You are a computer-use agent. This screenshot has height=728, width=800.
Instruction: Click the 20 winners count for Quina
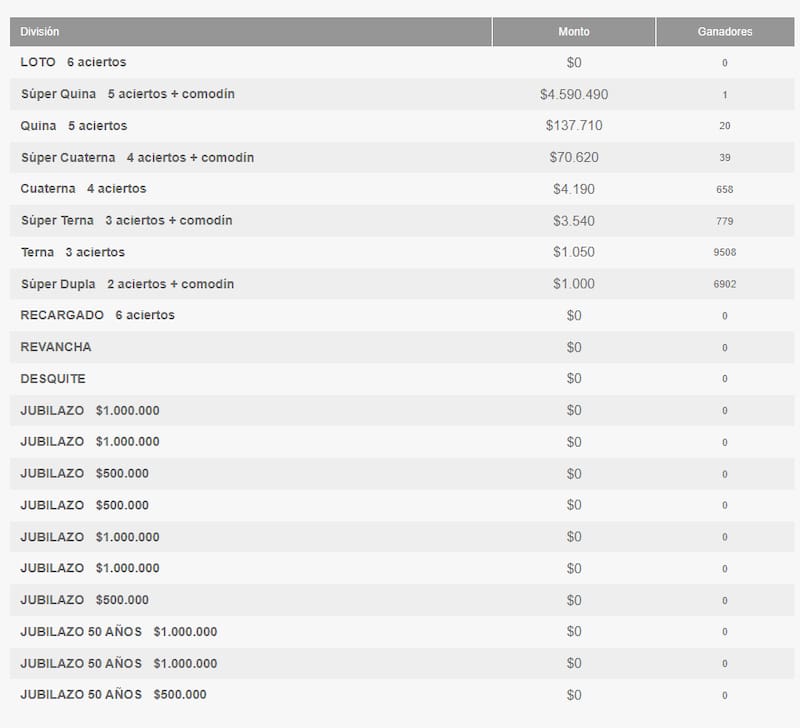click(727, 126)
